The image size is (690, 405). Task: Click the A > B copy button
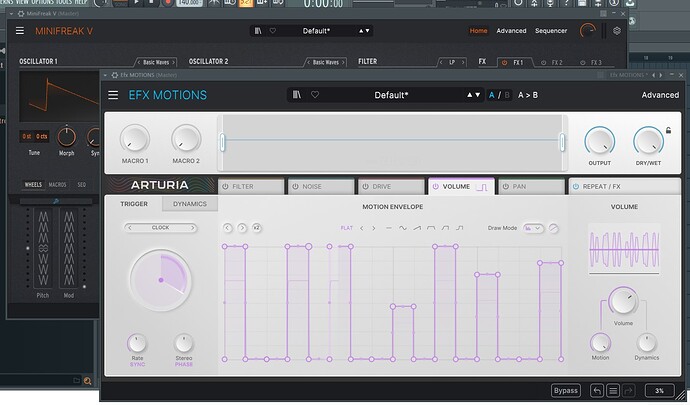tap(528, 95)
